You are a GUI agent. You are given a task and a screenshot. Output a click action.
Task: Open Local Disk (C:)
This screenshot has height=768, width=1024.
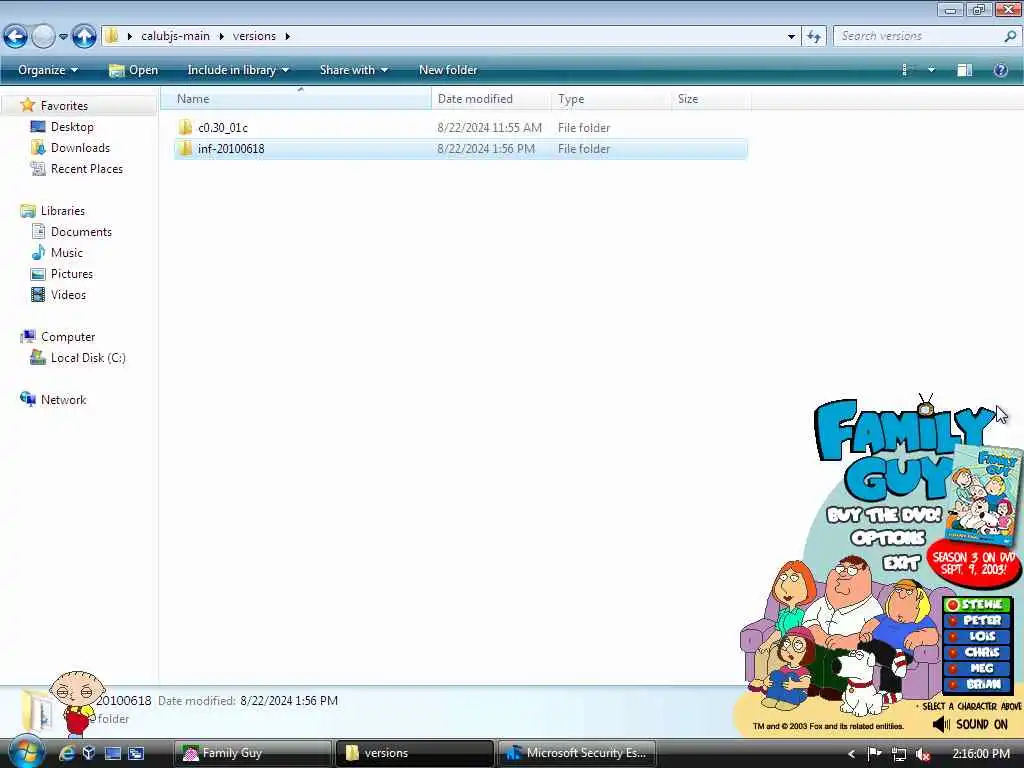[88, 358]
